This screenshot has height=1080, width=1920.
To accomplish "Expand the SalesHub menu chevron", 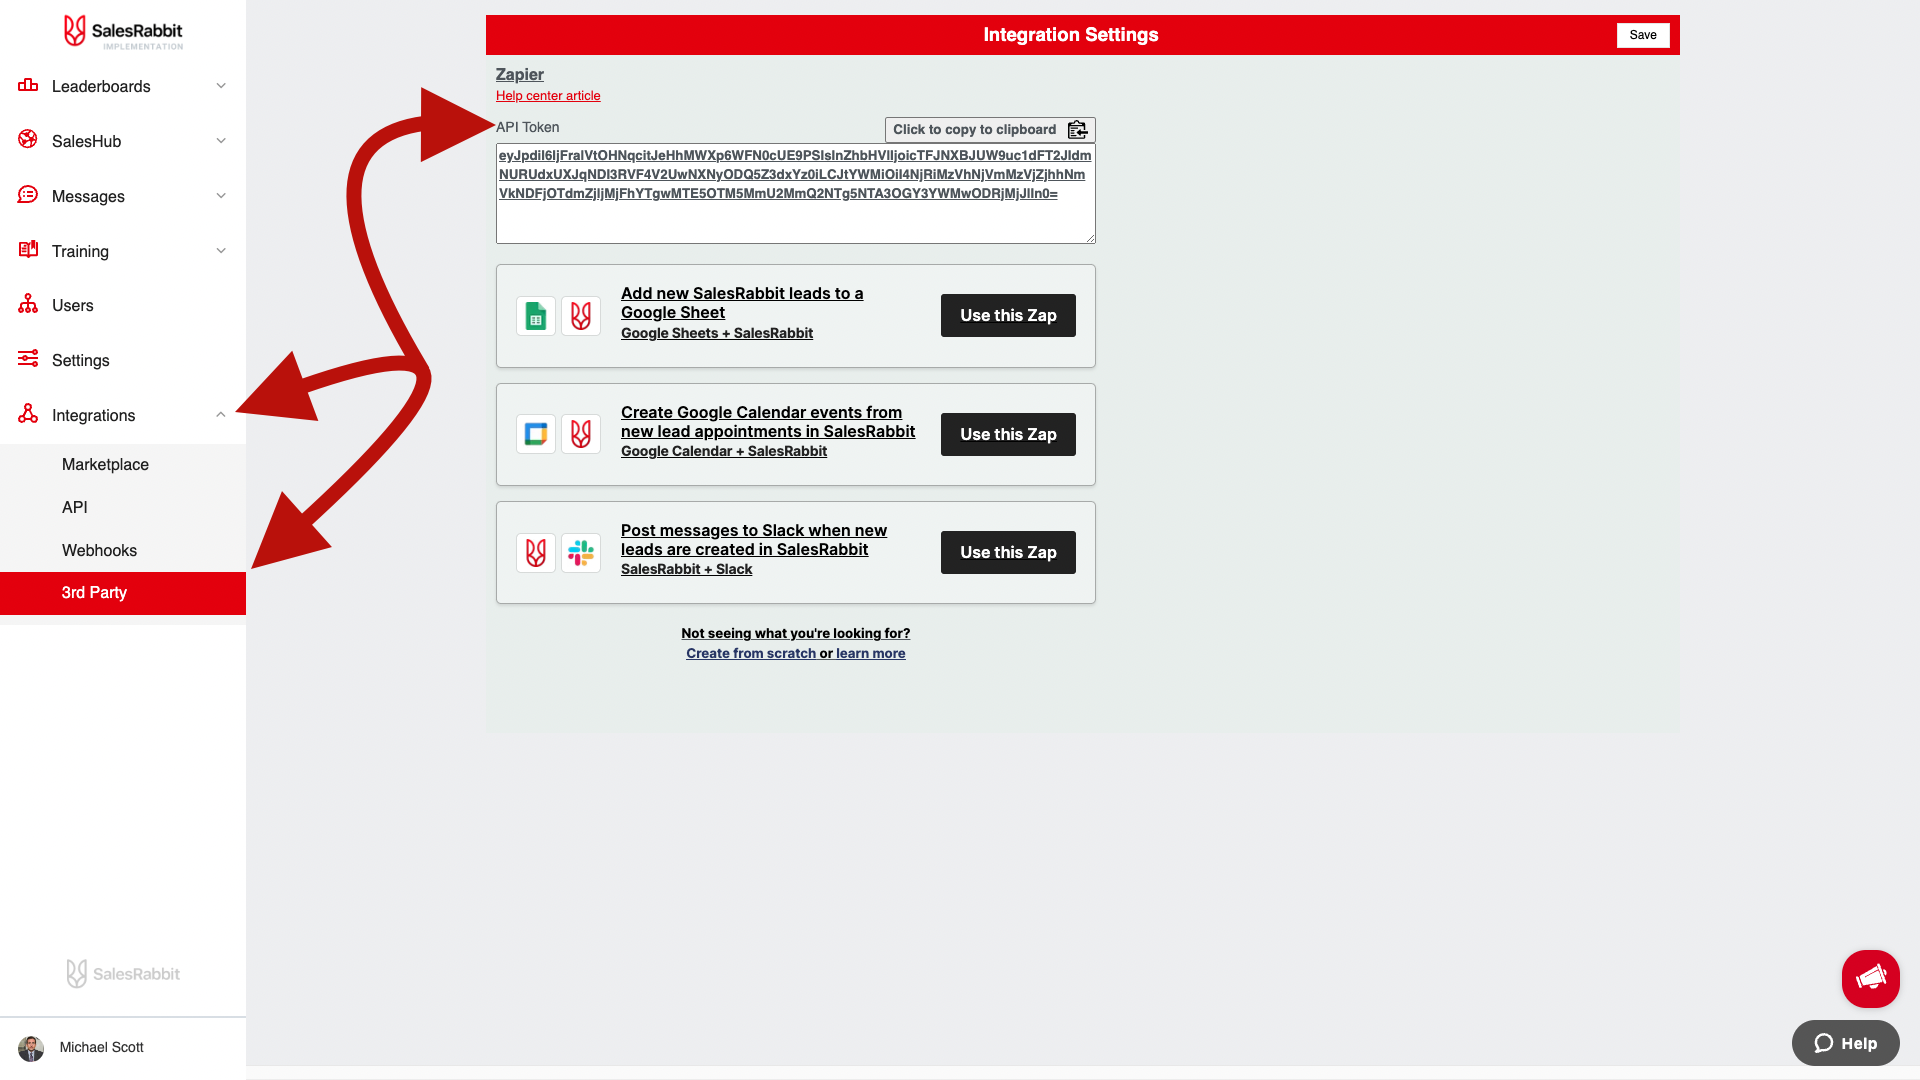I will [221, 141].
